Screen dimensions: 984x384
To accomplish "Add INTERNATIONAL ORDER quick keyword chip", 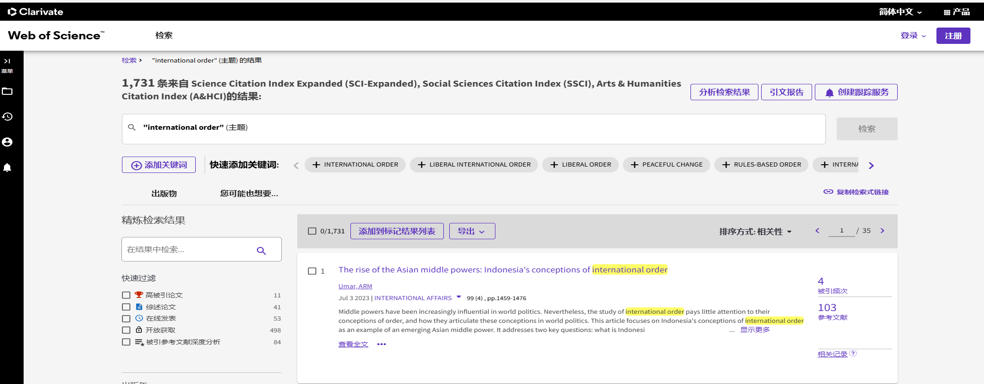I will 356,165.
